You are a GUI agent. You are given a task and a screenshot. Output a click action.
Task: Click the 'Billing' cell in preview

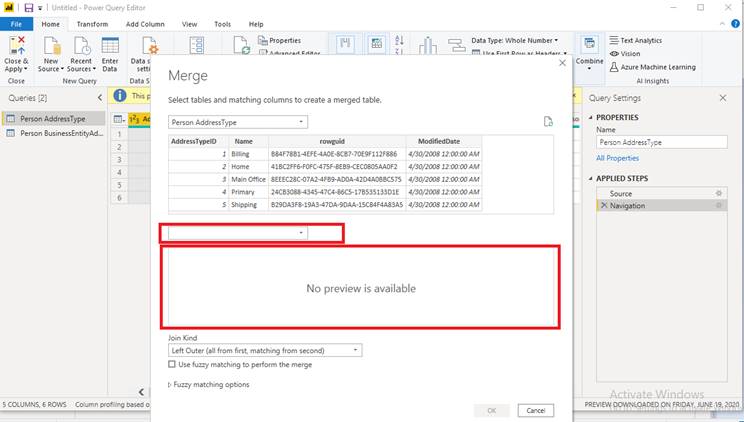tap(249, 154)
